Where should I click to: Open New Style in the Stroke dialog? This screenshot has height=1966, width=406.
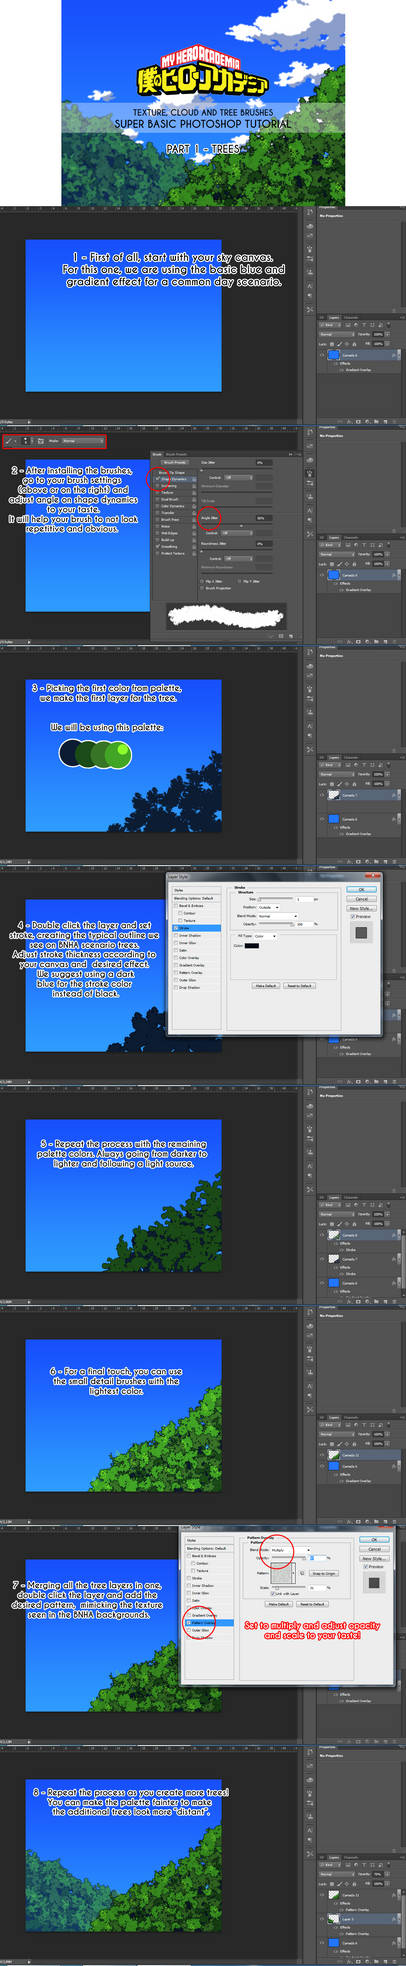click(361, 908)
